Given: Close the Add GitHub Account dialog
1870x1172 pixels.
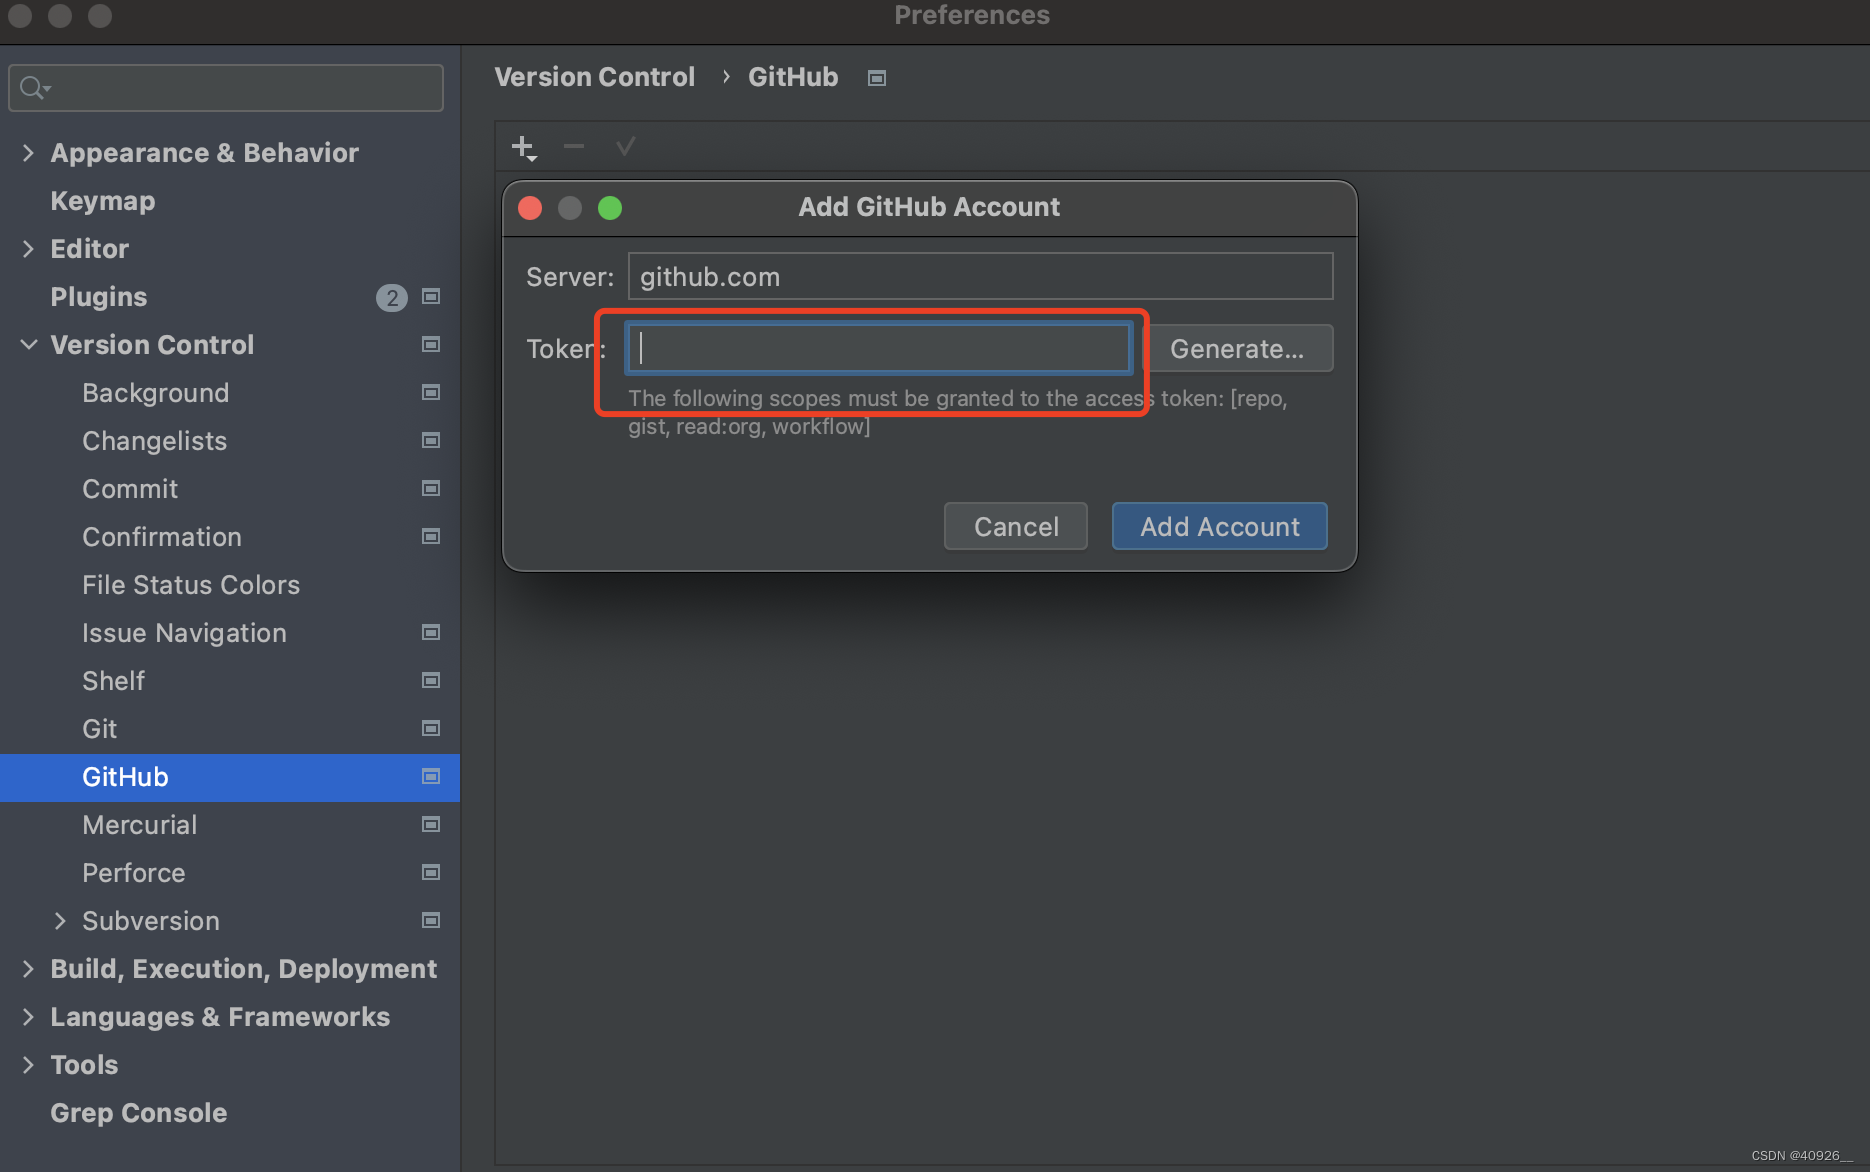Looking at the screenshot, I should (x=530, y=208).
